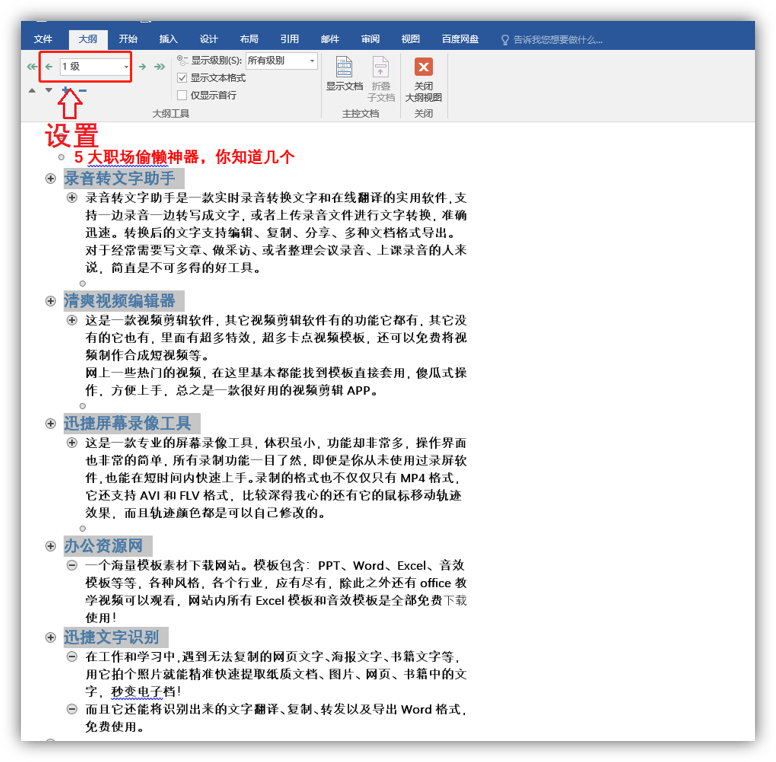This screenshot has height=762, width=776.
Task: Switch to the 引用 ribbon tab
Action: coord(290,39)
